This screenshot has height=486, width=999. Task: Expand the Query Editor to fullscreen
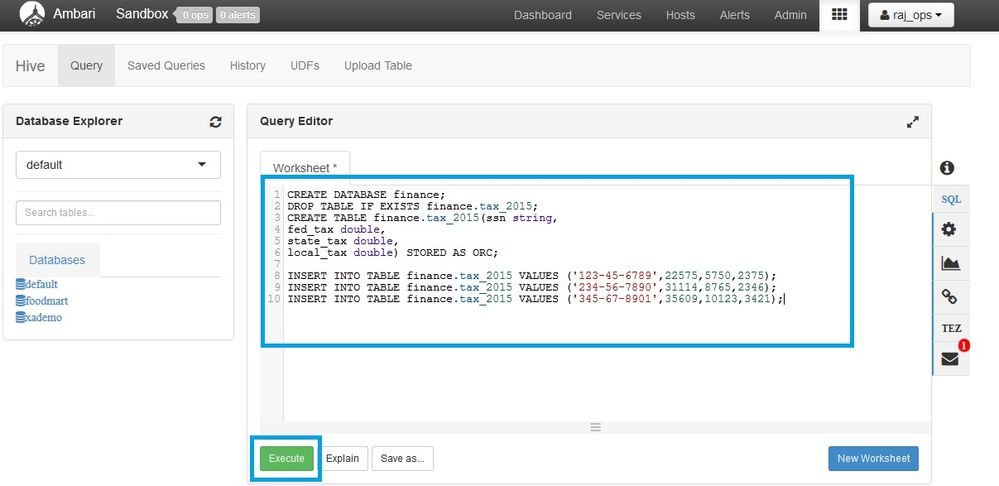[x=912, y=122]
